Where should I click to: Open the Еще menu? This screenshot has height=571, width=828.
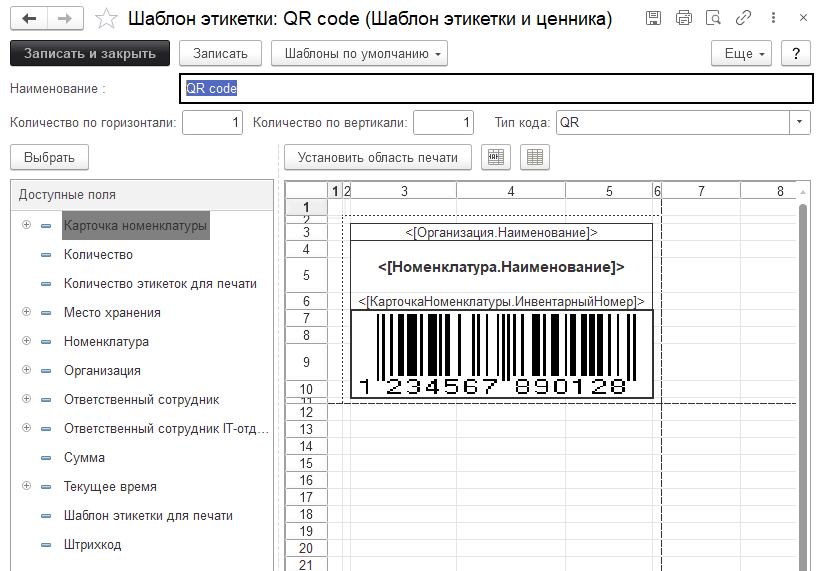741,53
